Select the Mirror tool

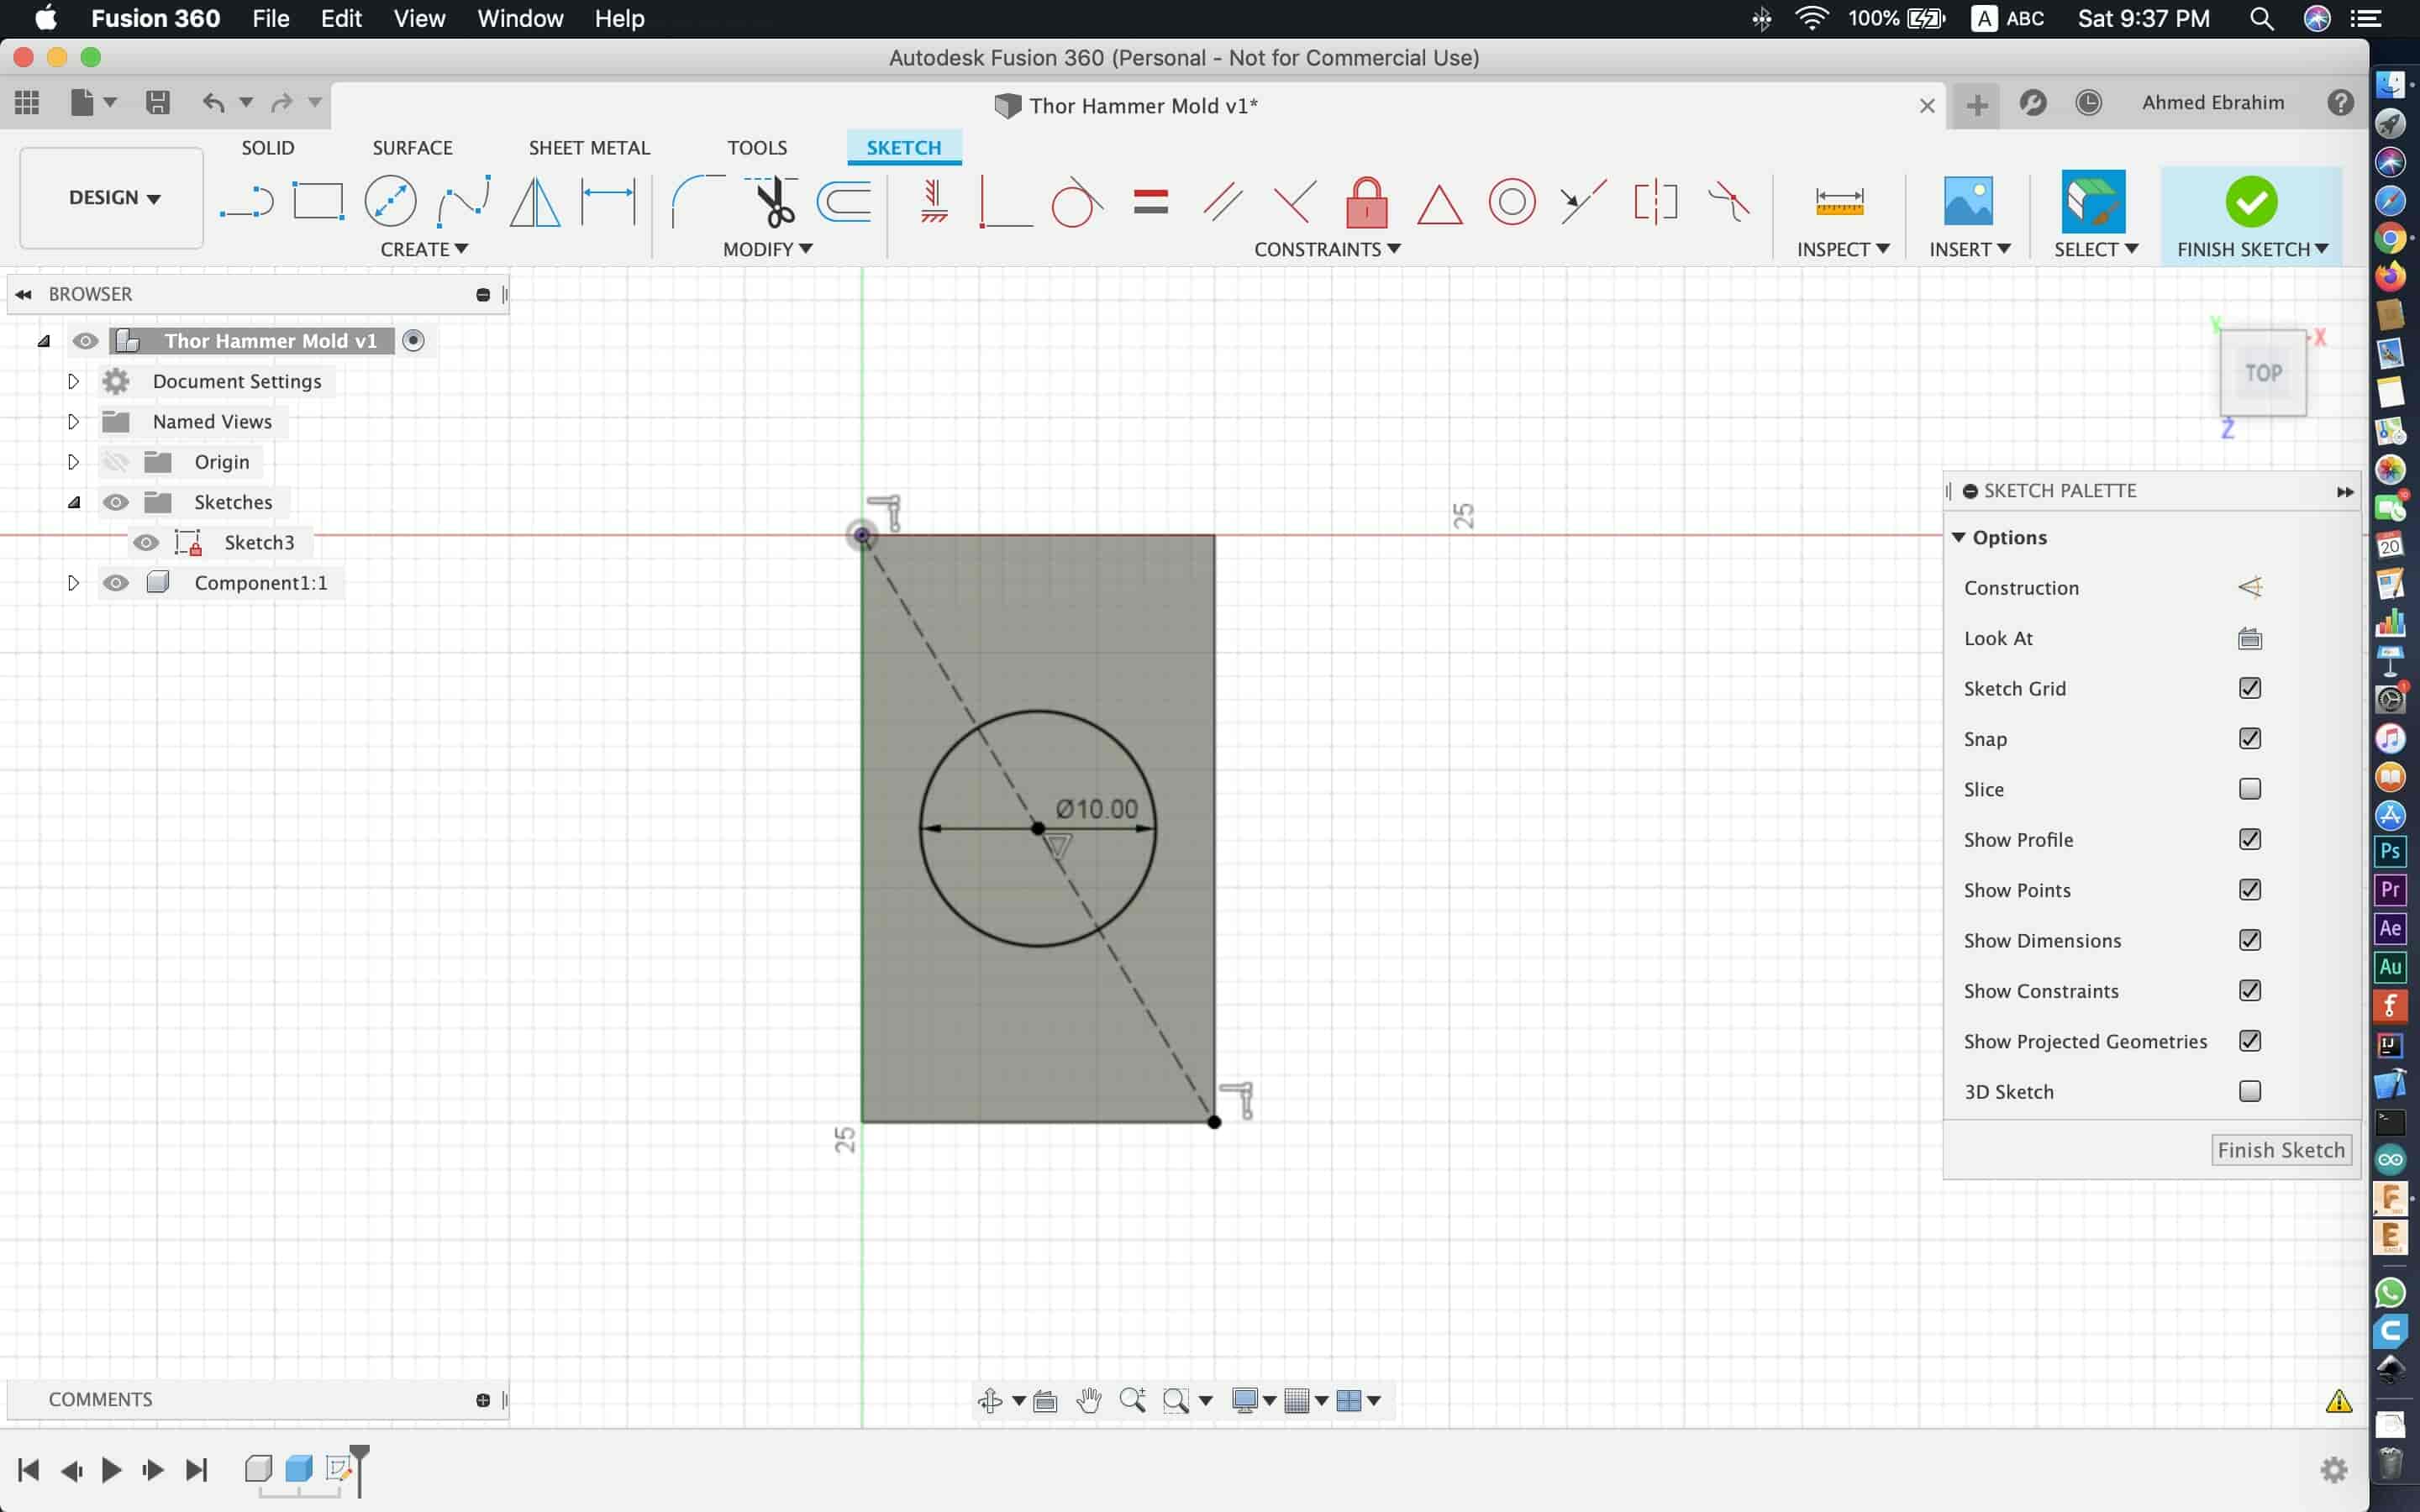pyautogui.click(x=535, y=202)
